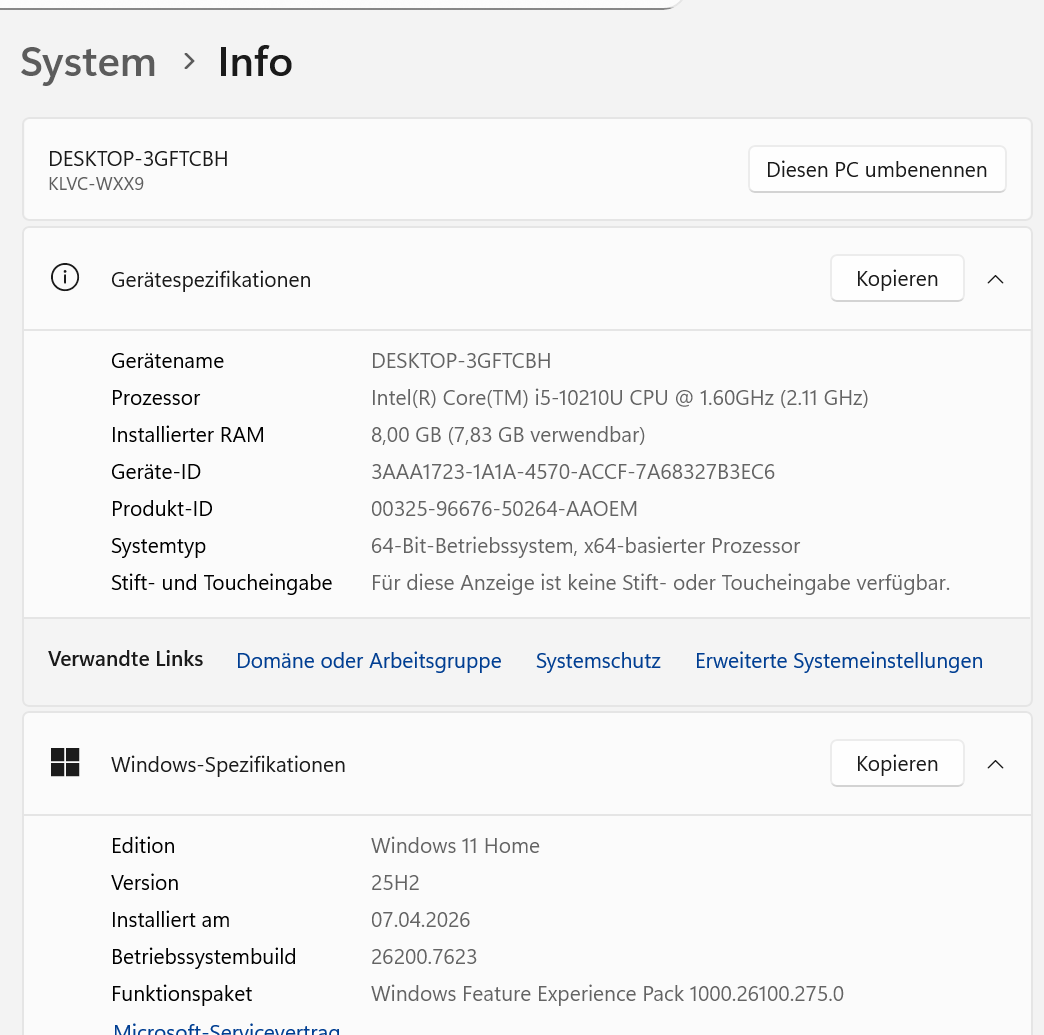Select the Gerätespezifikationen header title
The height and width of the screenshot is (1035, 1044).
pos(210,280)
